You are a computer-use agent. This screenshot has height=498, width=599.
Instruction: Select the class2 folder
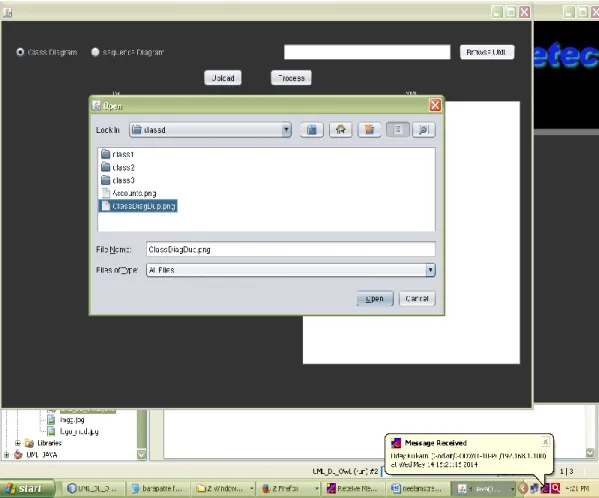pyautogui.click(x=118, y=167)
